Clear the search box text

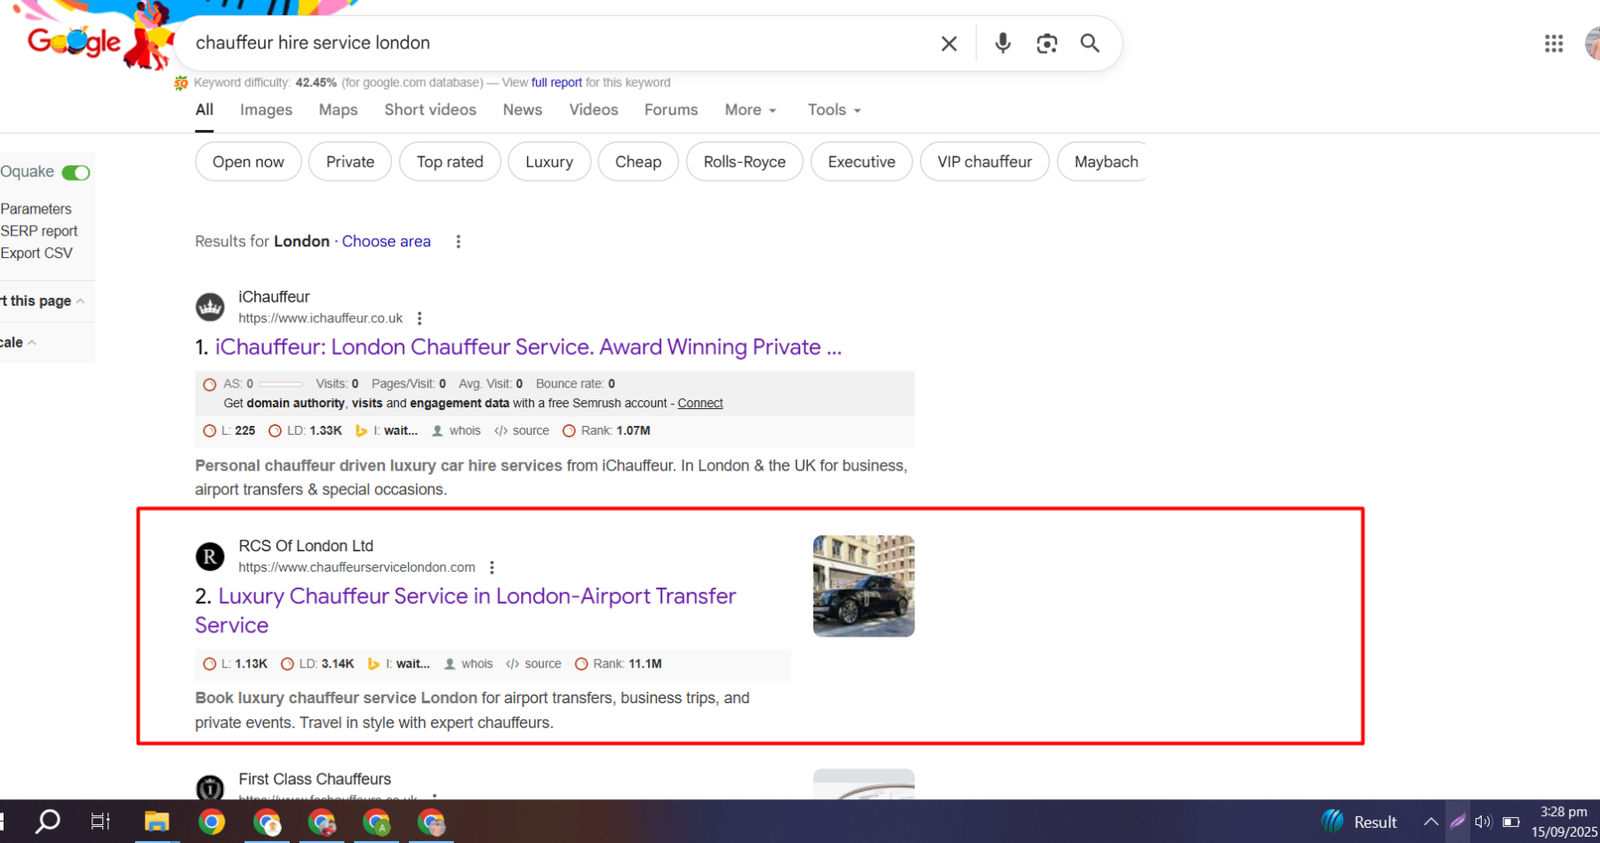coord(948,44)
